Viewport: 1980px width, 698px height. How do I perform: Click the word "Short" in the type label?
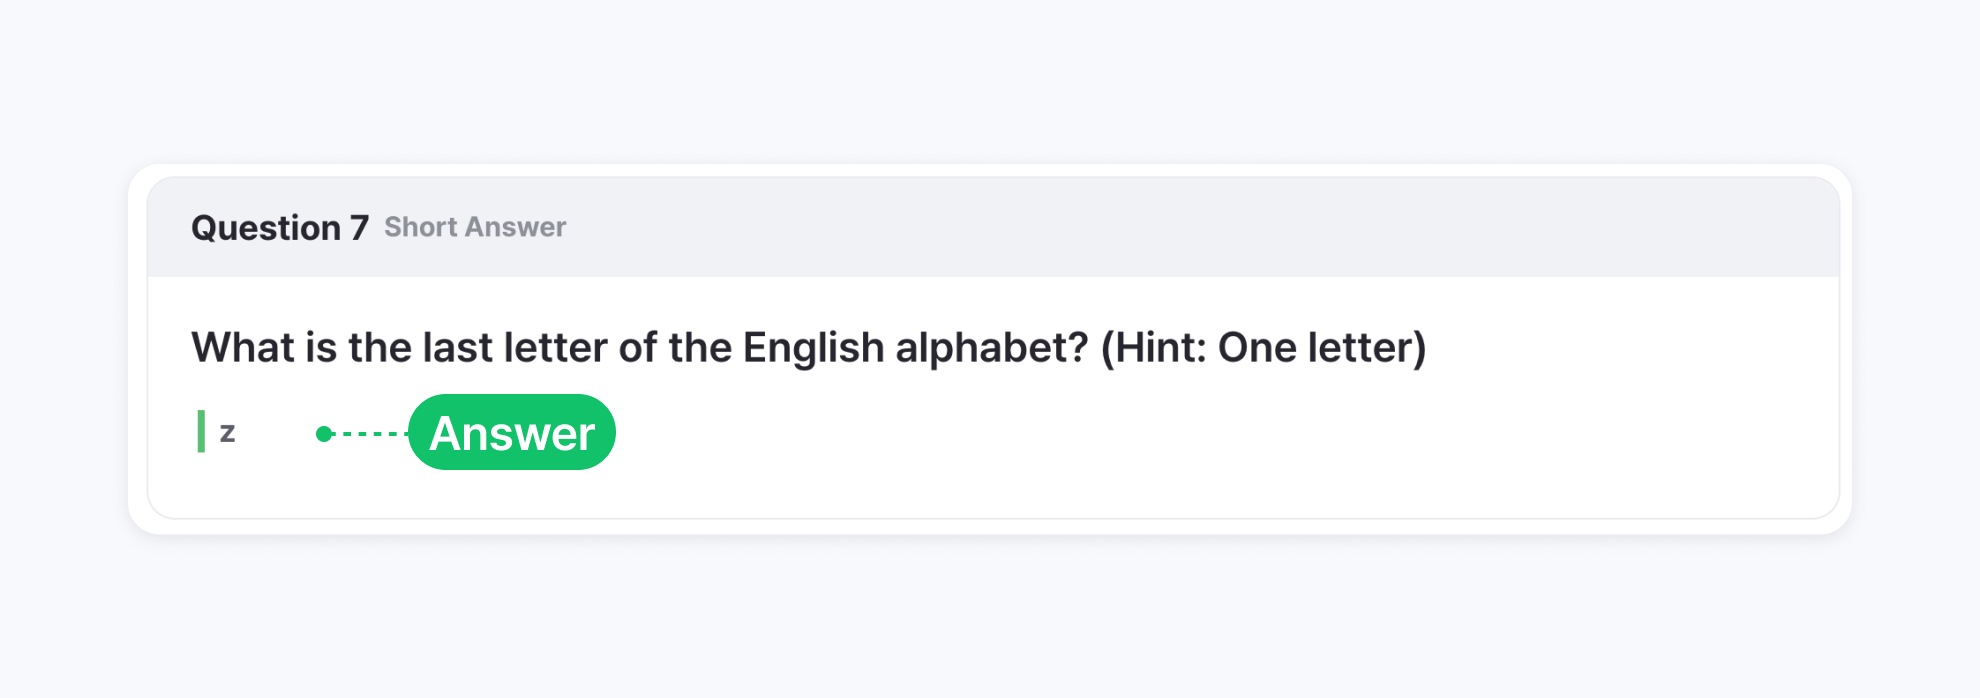tap(420, 228)
